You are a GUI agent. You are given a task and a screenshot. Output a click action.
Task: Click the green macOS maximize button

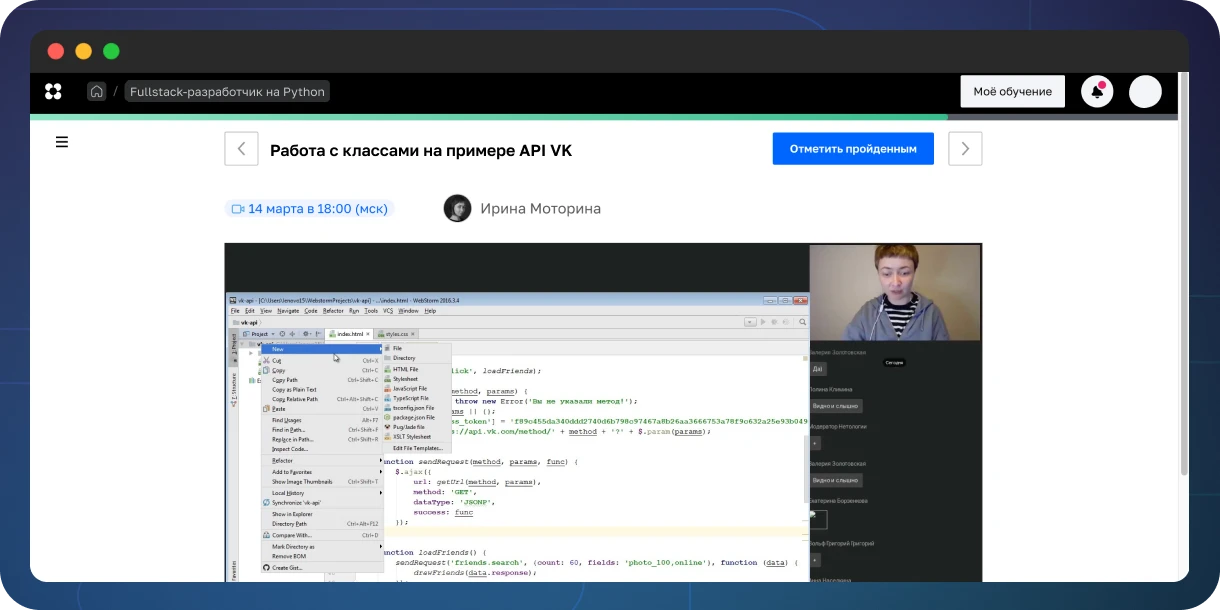coord(111,51)
